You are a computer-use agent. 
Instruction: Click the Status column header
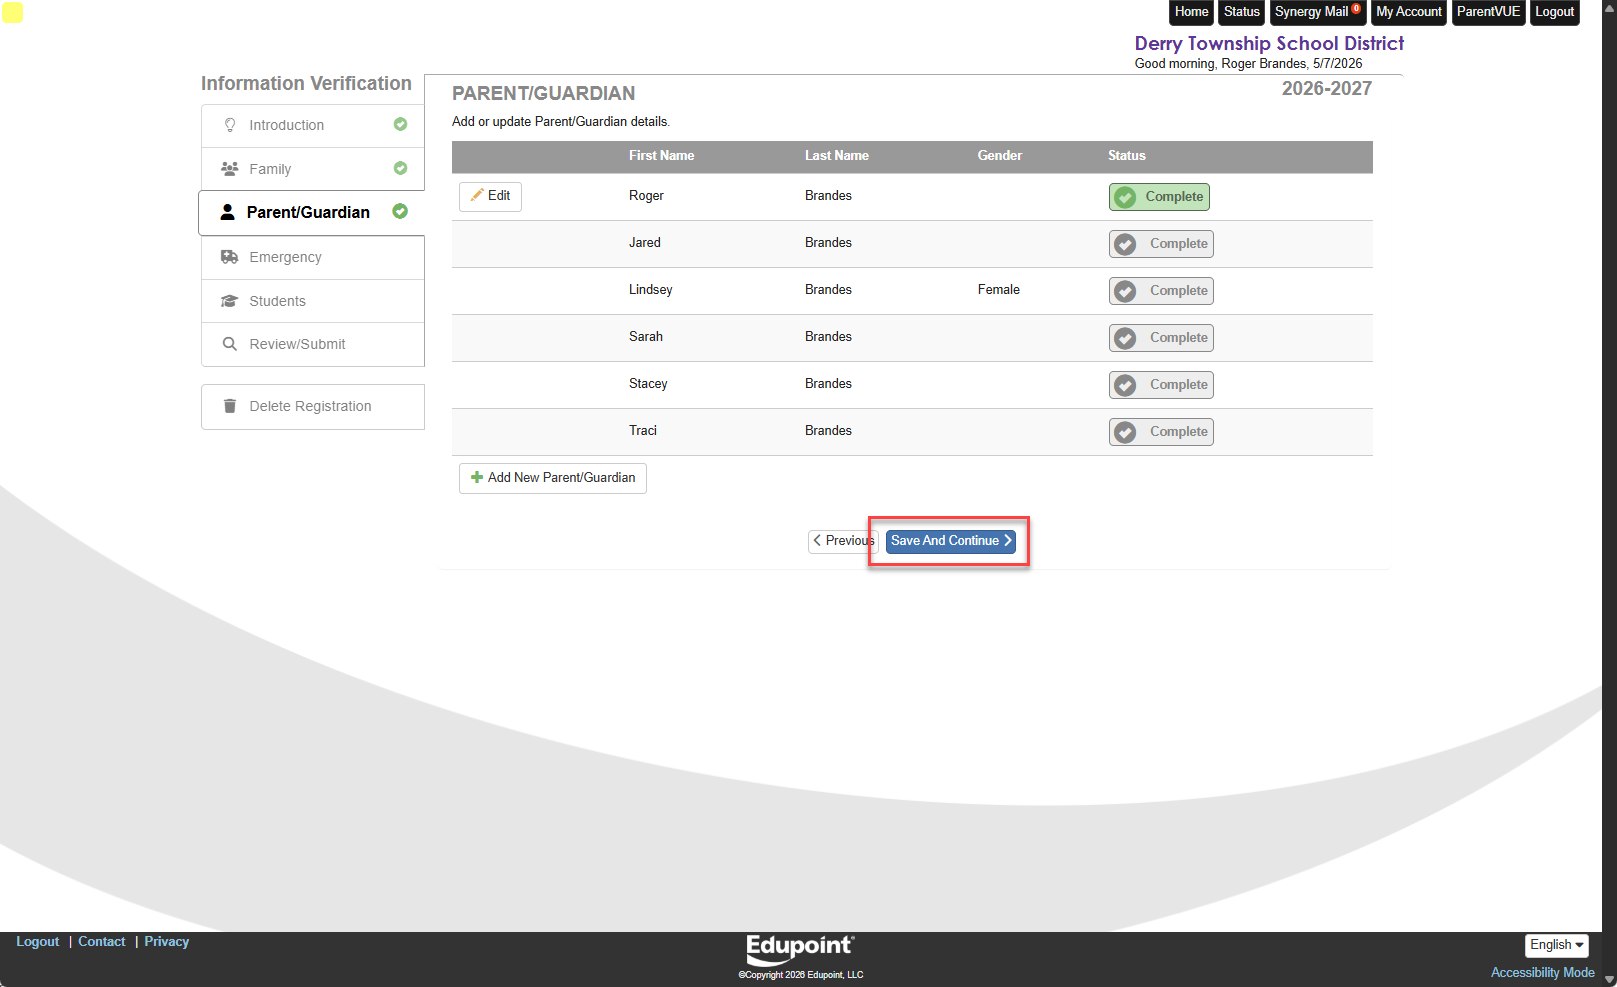[1127, 156]
